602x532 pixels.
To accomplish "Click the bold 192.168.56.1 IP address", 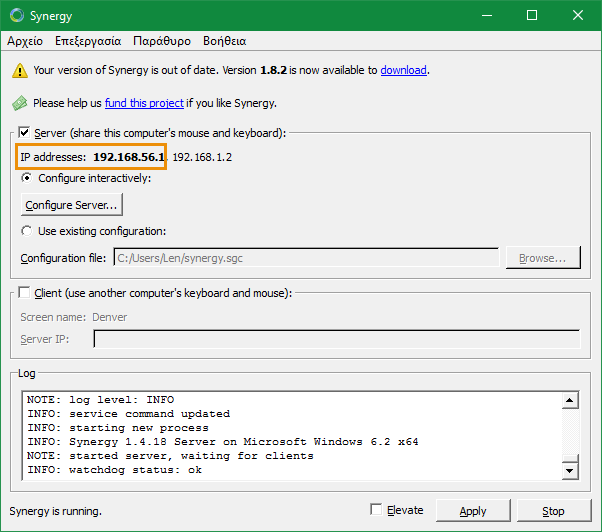I will pyautogui.click(x=129, y=157).
